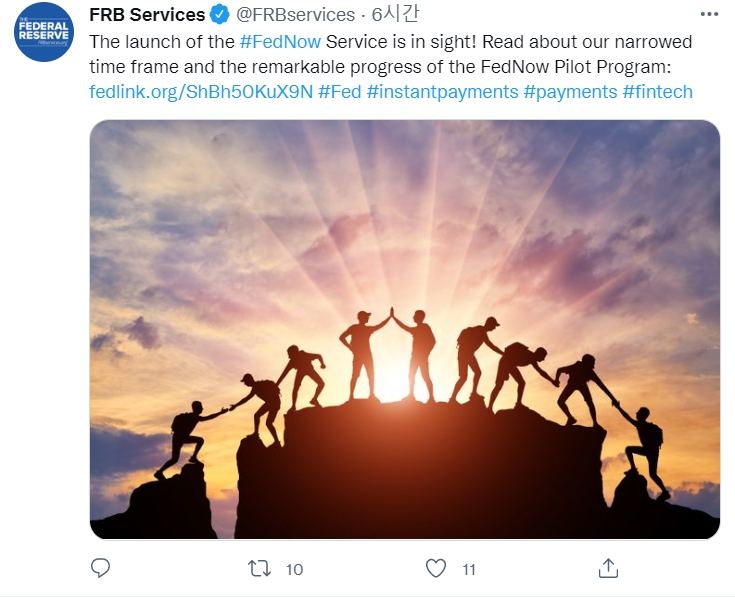Screen dimensions: 735x598
Task: Open the three-dot more options menu
Action: tap(709, 15)
